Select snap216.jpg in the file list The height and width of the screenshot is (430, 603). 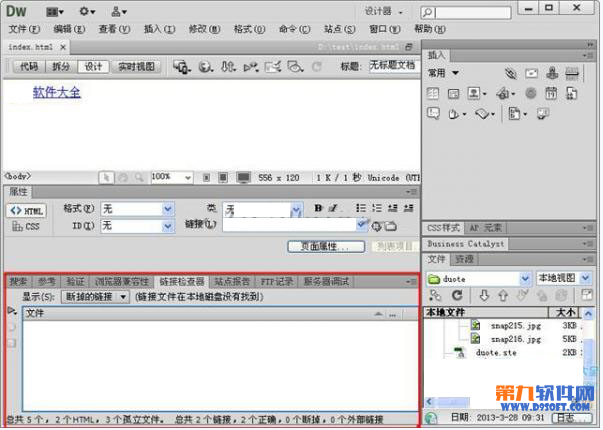pyautogui.click(x=513, y=339)
